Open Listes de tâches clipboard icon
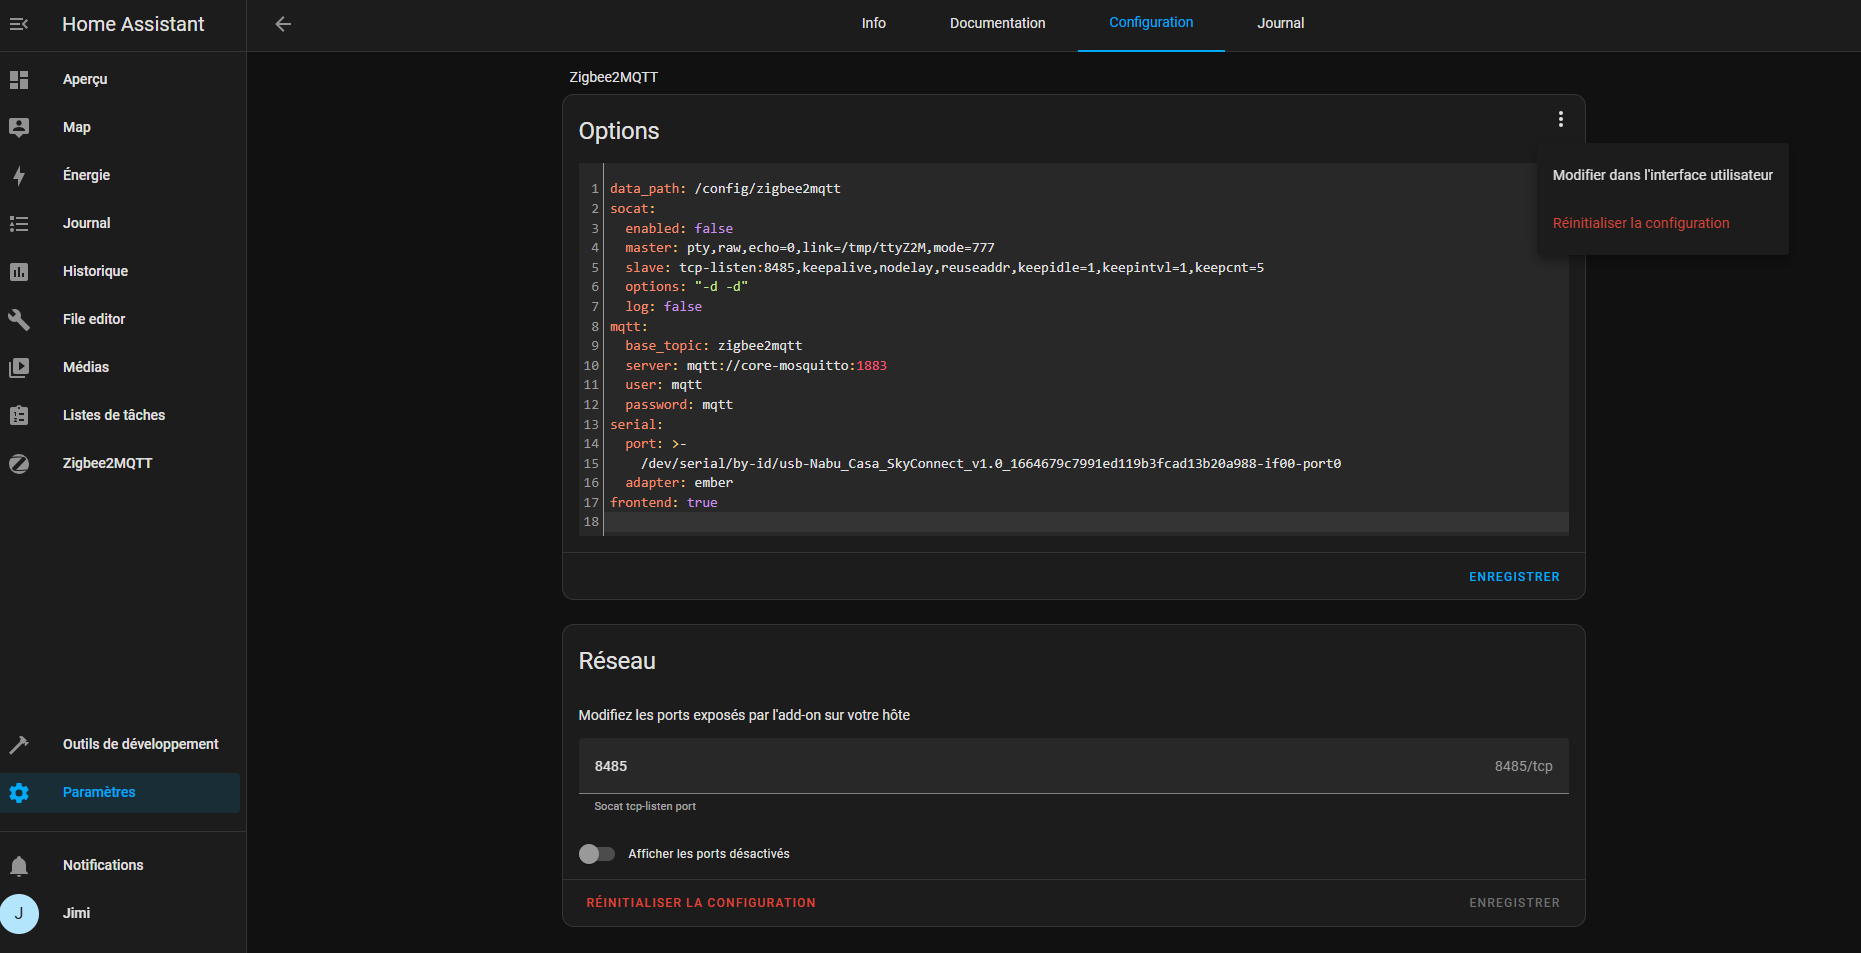1861x953 pixels. pos(19,415)
